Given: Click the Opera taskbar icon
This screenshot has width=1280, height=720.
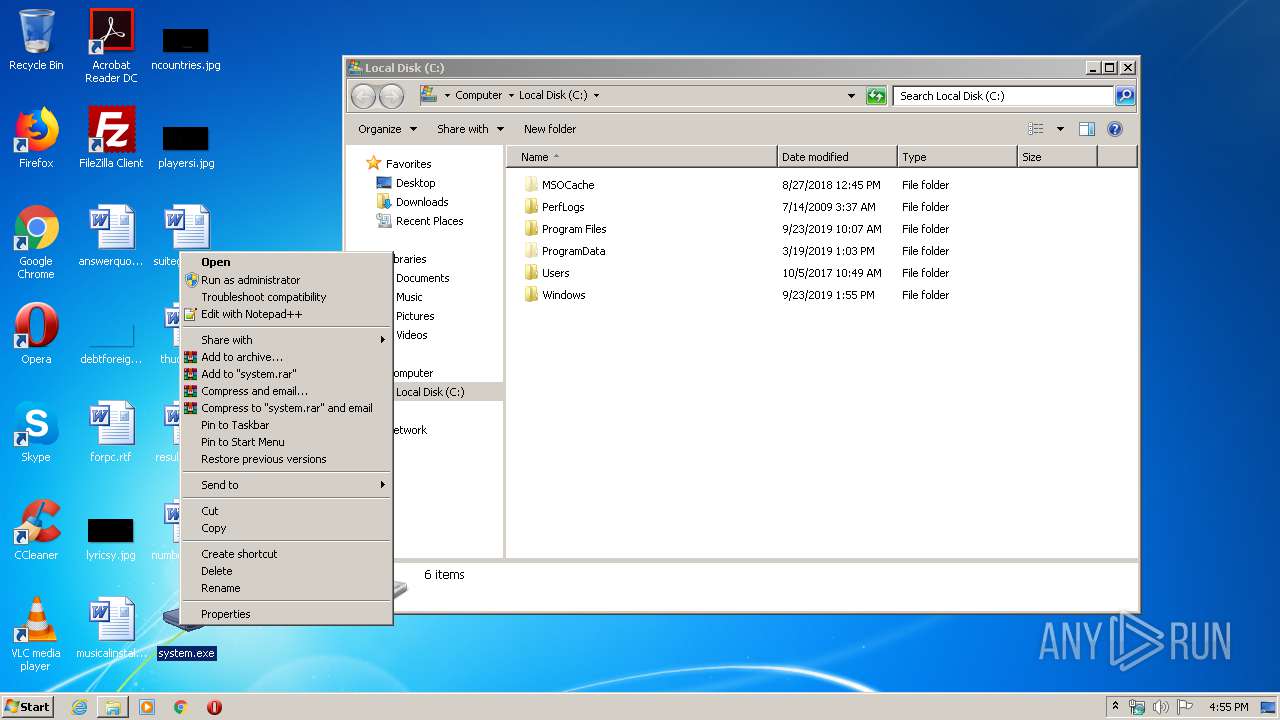Looking at the screenshot, I should [x=214, y=707].
